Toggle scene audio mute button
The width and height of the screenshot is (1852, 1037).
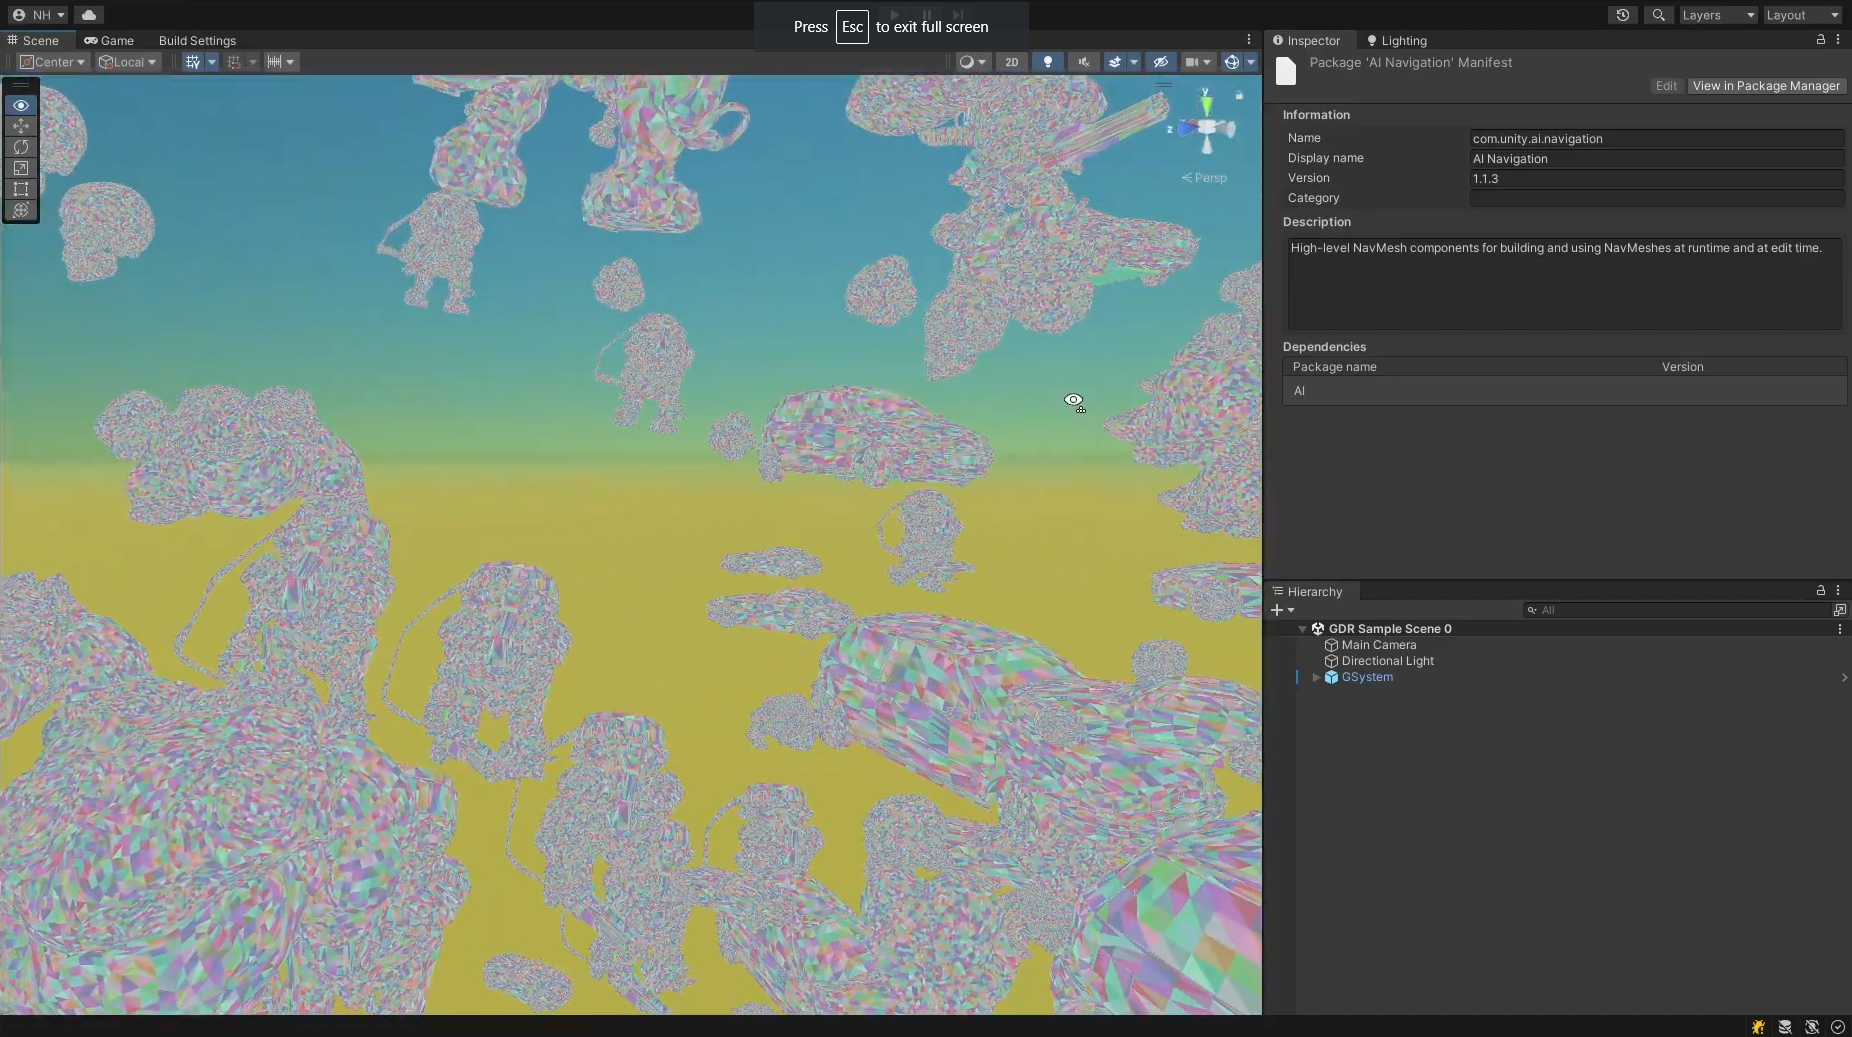point(1083,62)
